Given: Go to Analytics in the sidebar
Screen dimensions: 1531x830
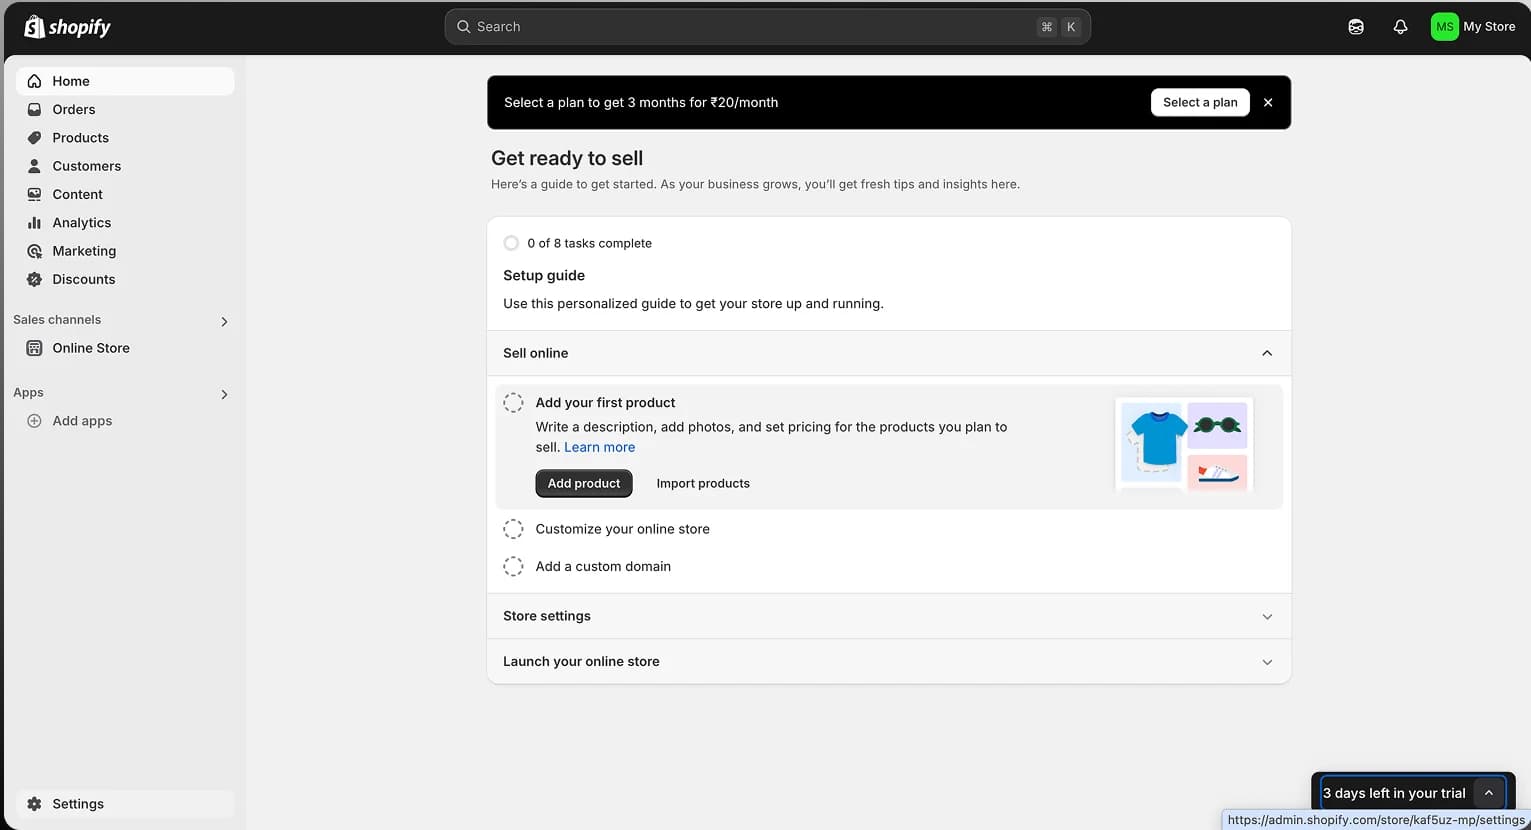Looking at the screenshot, I should (x=125, y=223).
